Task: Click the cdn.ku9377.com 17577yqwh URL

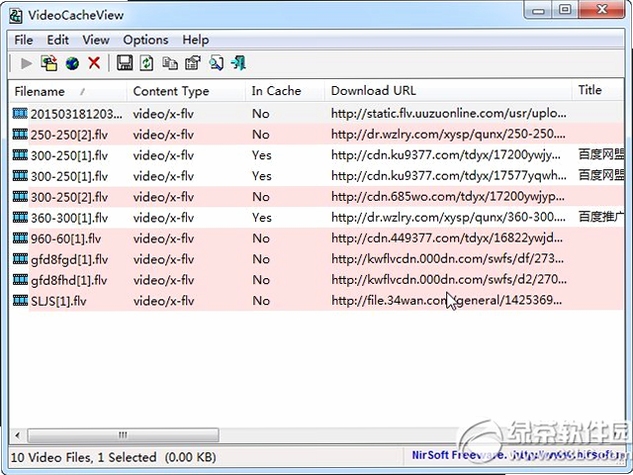Action: 449,176
